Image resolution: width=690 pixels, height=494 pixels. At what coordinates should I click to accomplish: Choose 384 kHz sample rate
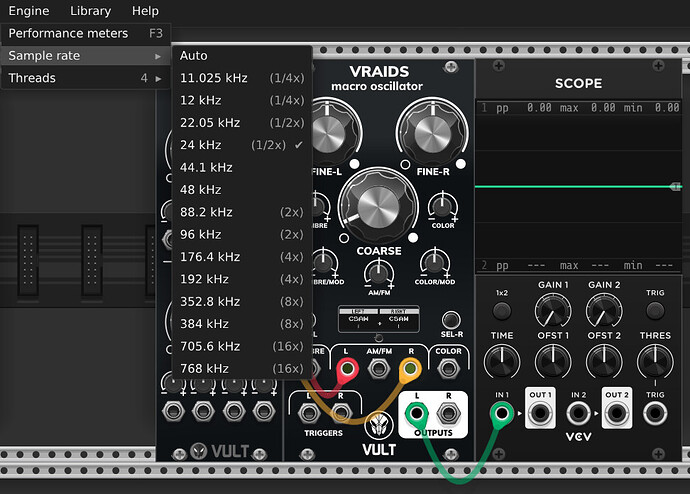click(x=242, y=324)
